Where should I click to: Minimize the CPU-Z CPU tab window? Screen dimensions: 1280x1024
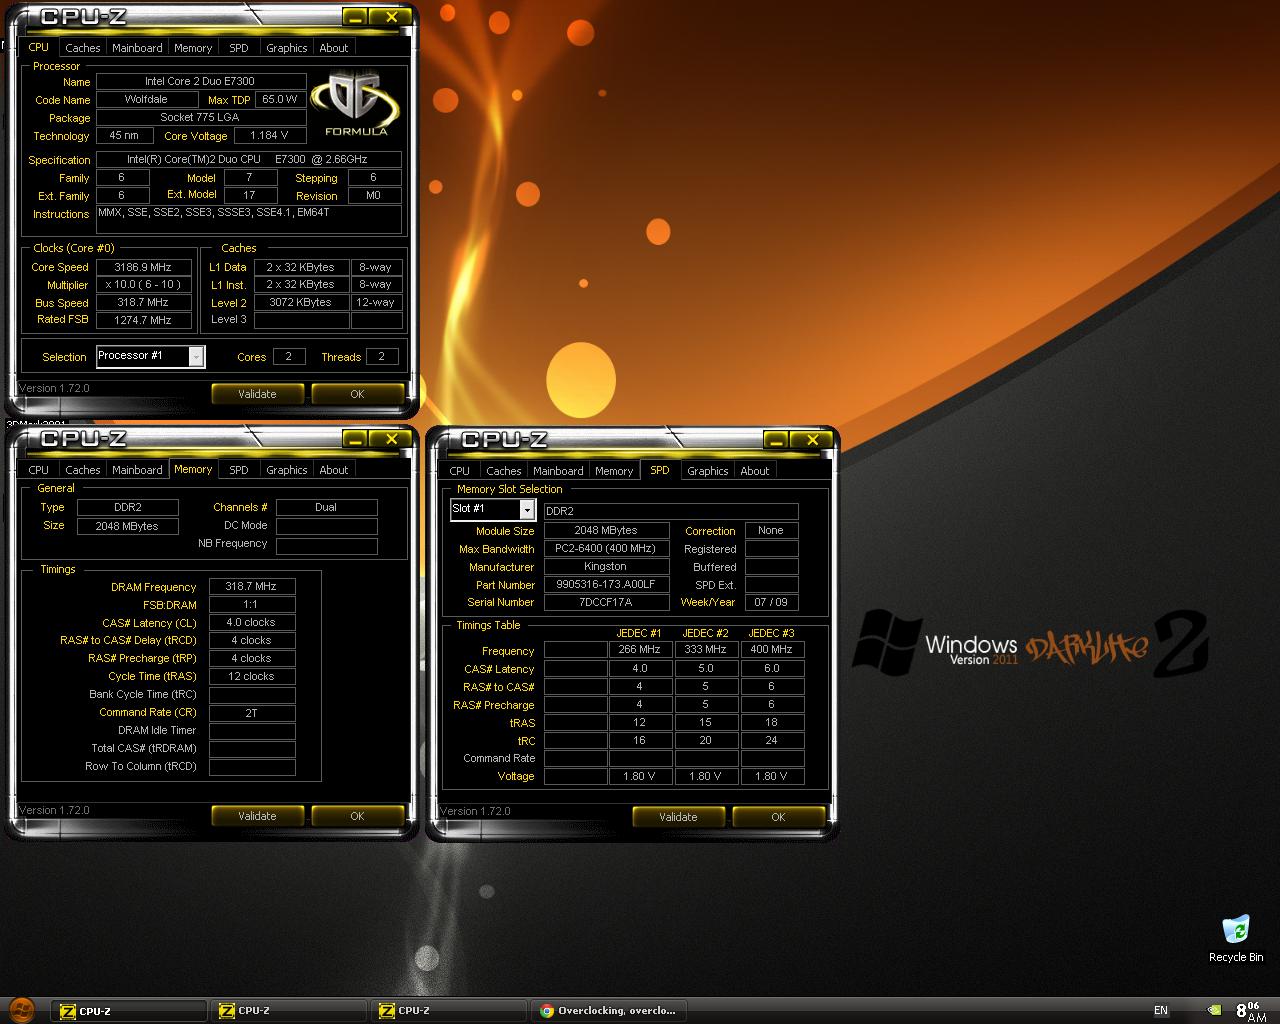[355, 17]
